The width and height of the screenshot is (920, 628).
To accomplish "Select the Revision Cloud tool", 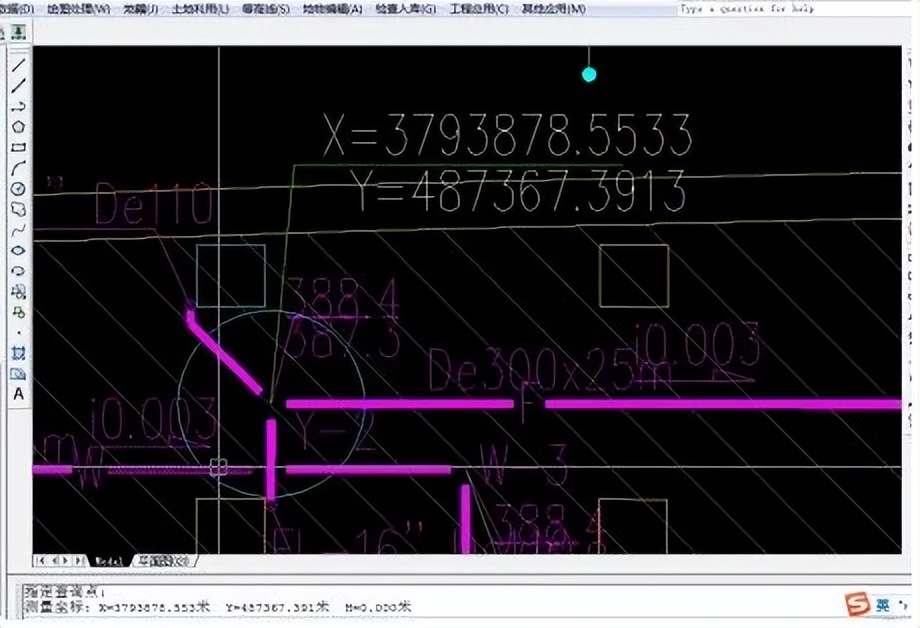I will point(18,209).
